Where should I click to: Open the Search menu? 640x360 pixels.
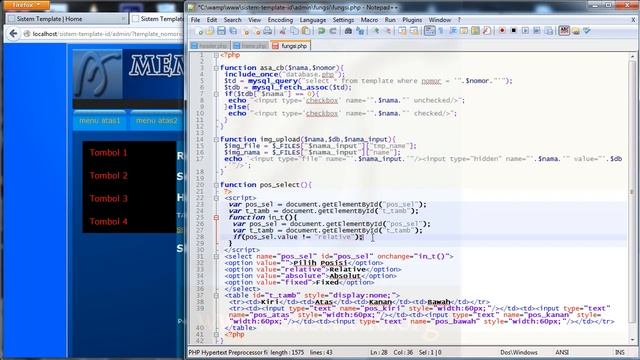[x=232, y=20]
